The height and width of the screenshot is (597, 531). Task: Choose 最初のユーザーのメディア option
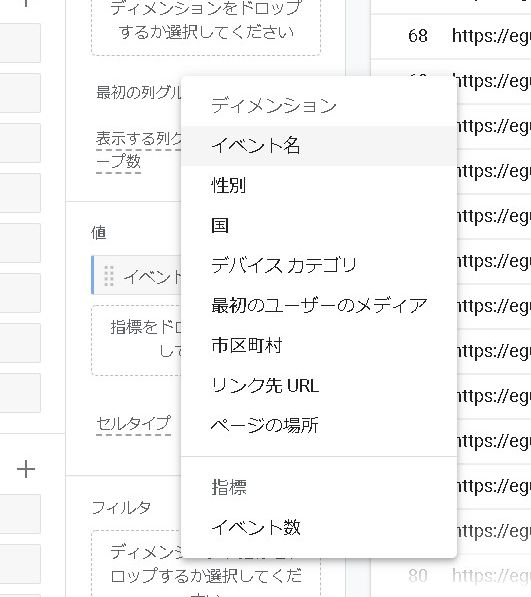tap(319, 306)
